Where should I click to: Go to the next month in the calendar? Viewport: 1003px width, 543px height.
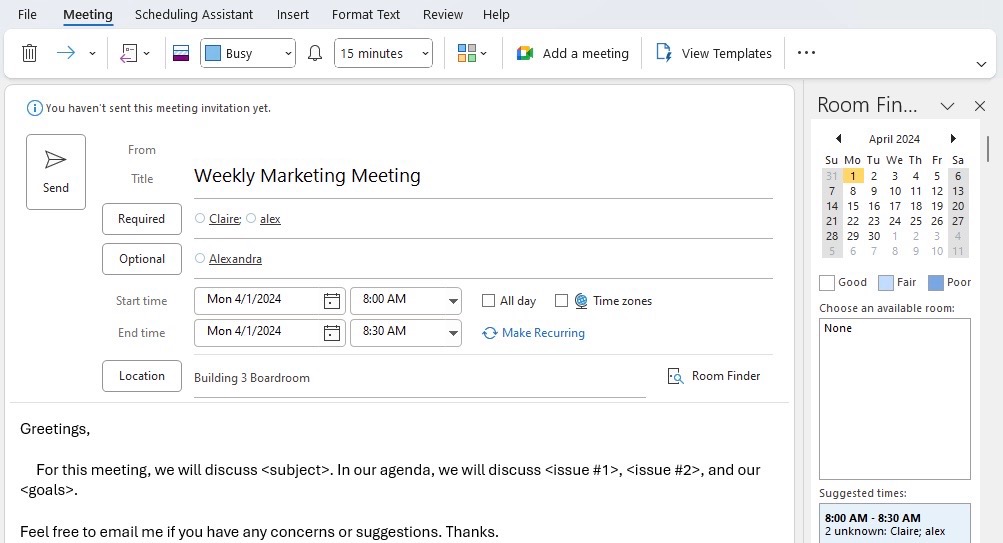pyautogui.click(x=953, y=138)
